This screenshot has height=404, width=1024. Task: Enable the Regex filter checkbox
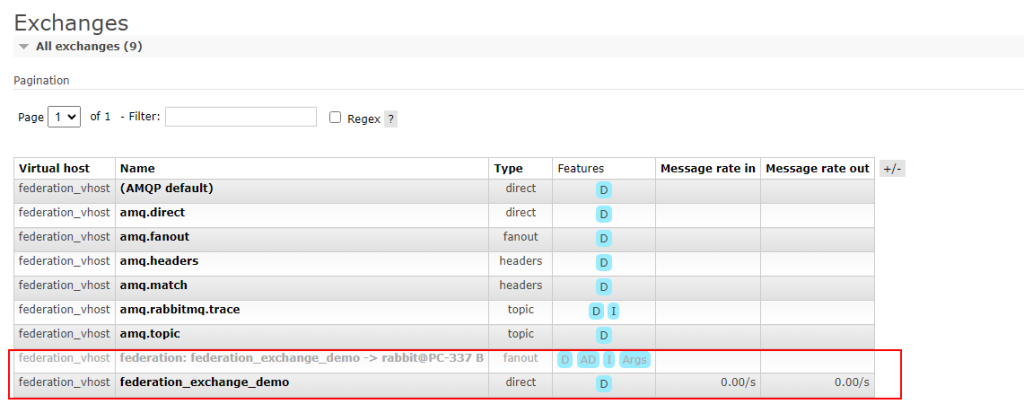pyautogui.click(x=336, y=117)
